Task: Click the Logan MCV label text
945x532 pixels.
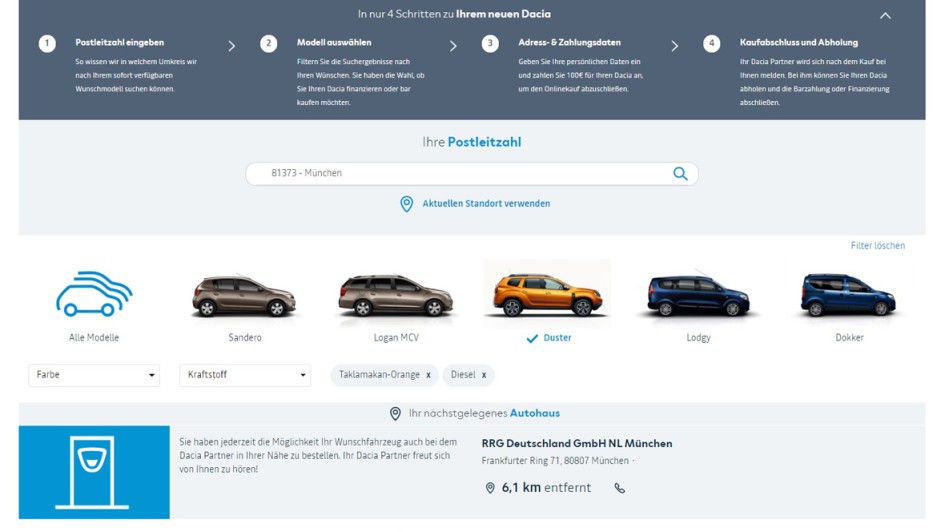Action: [x=396, y=338]
